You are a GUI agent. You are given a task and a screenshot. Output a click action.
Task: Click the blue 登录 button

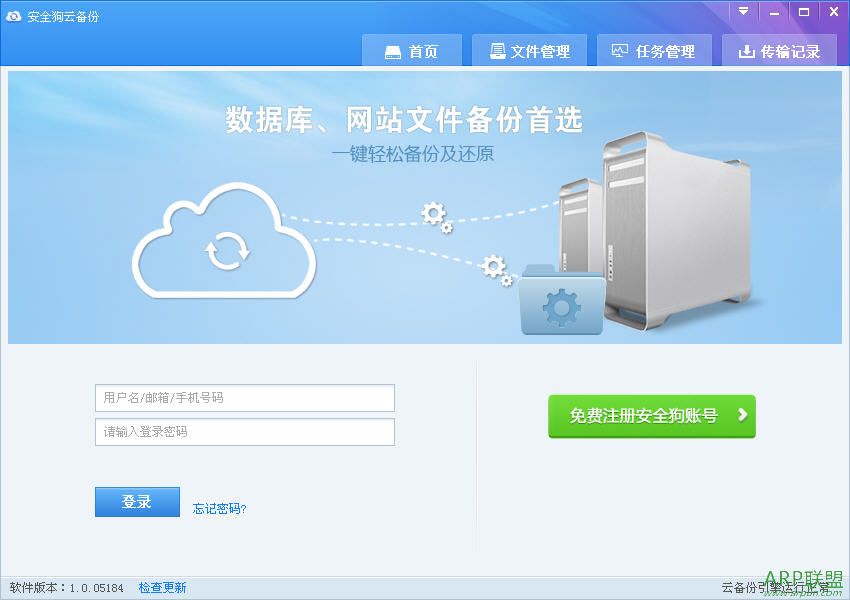click(137, 502)
